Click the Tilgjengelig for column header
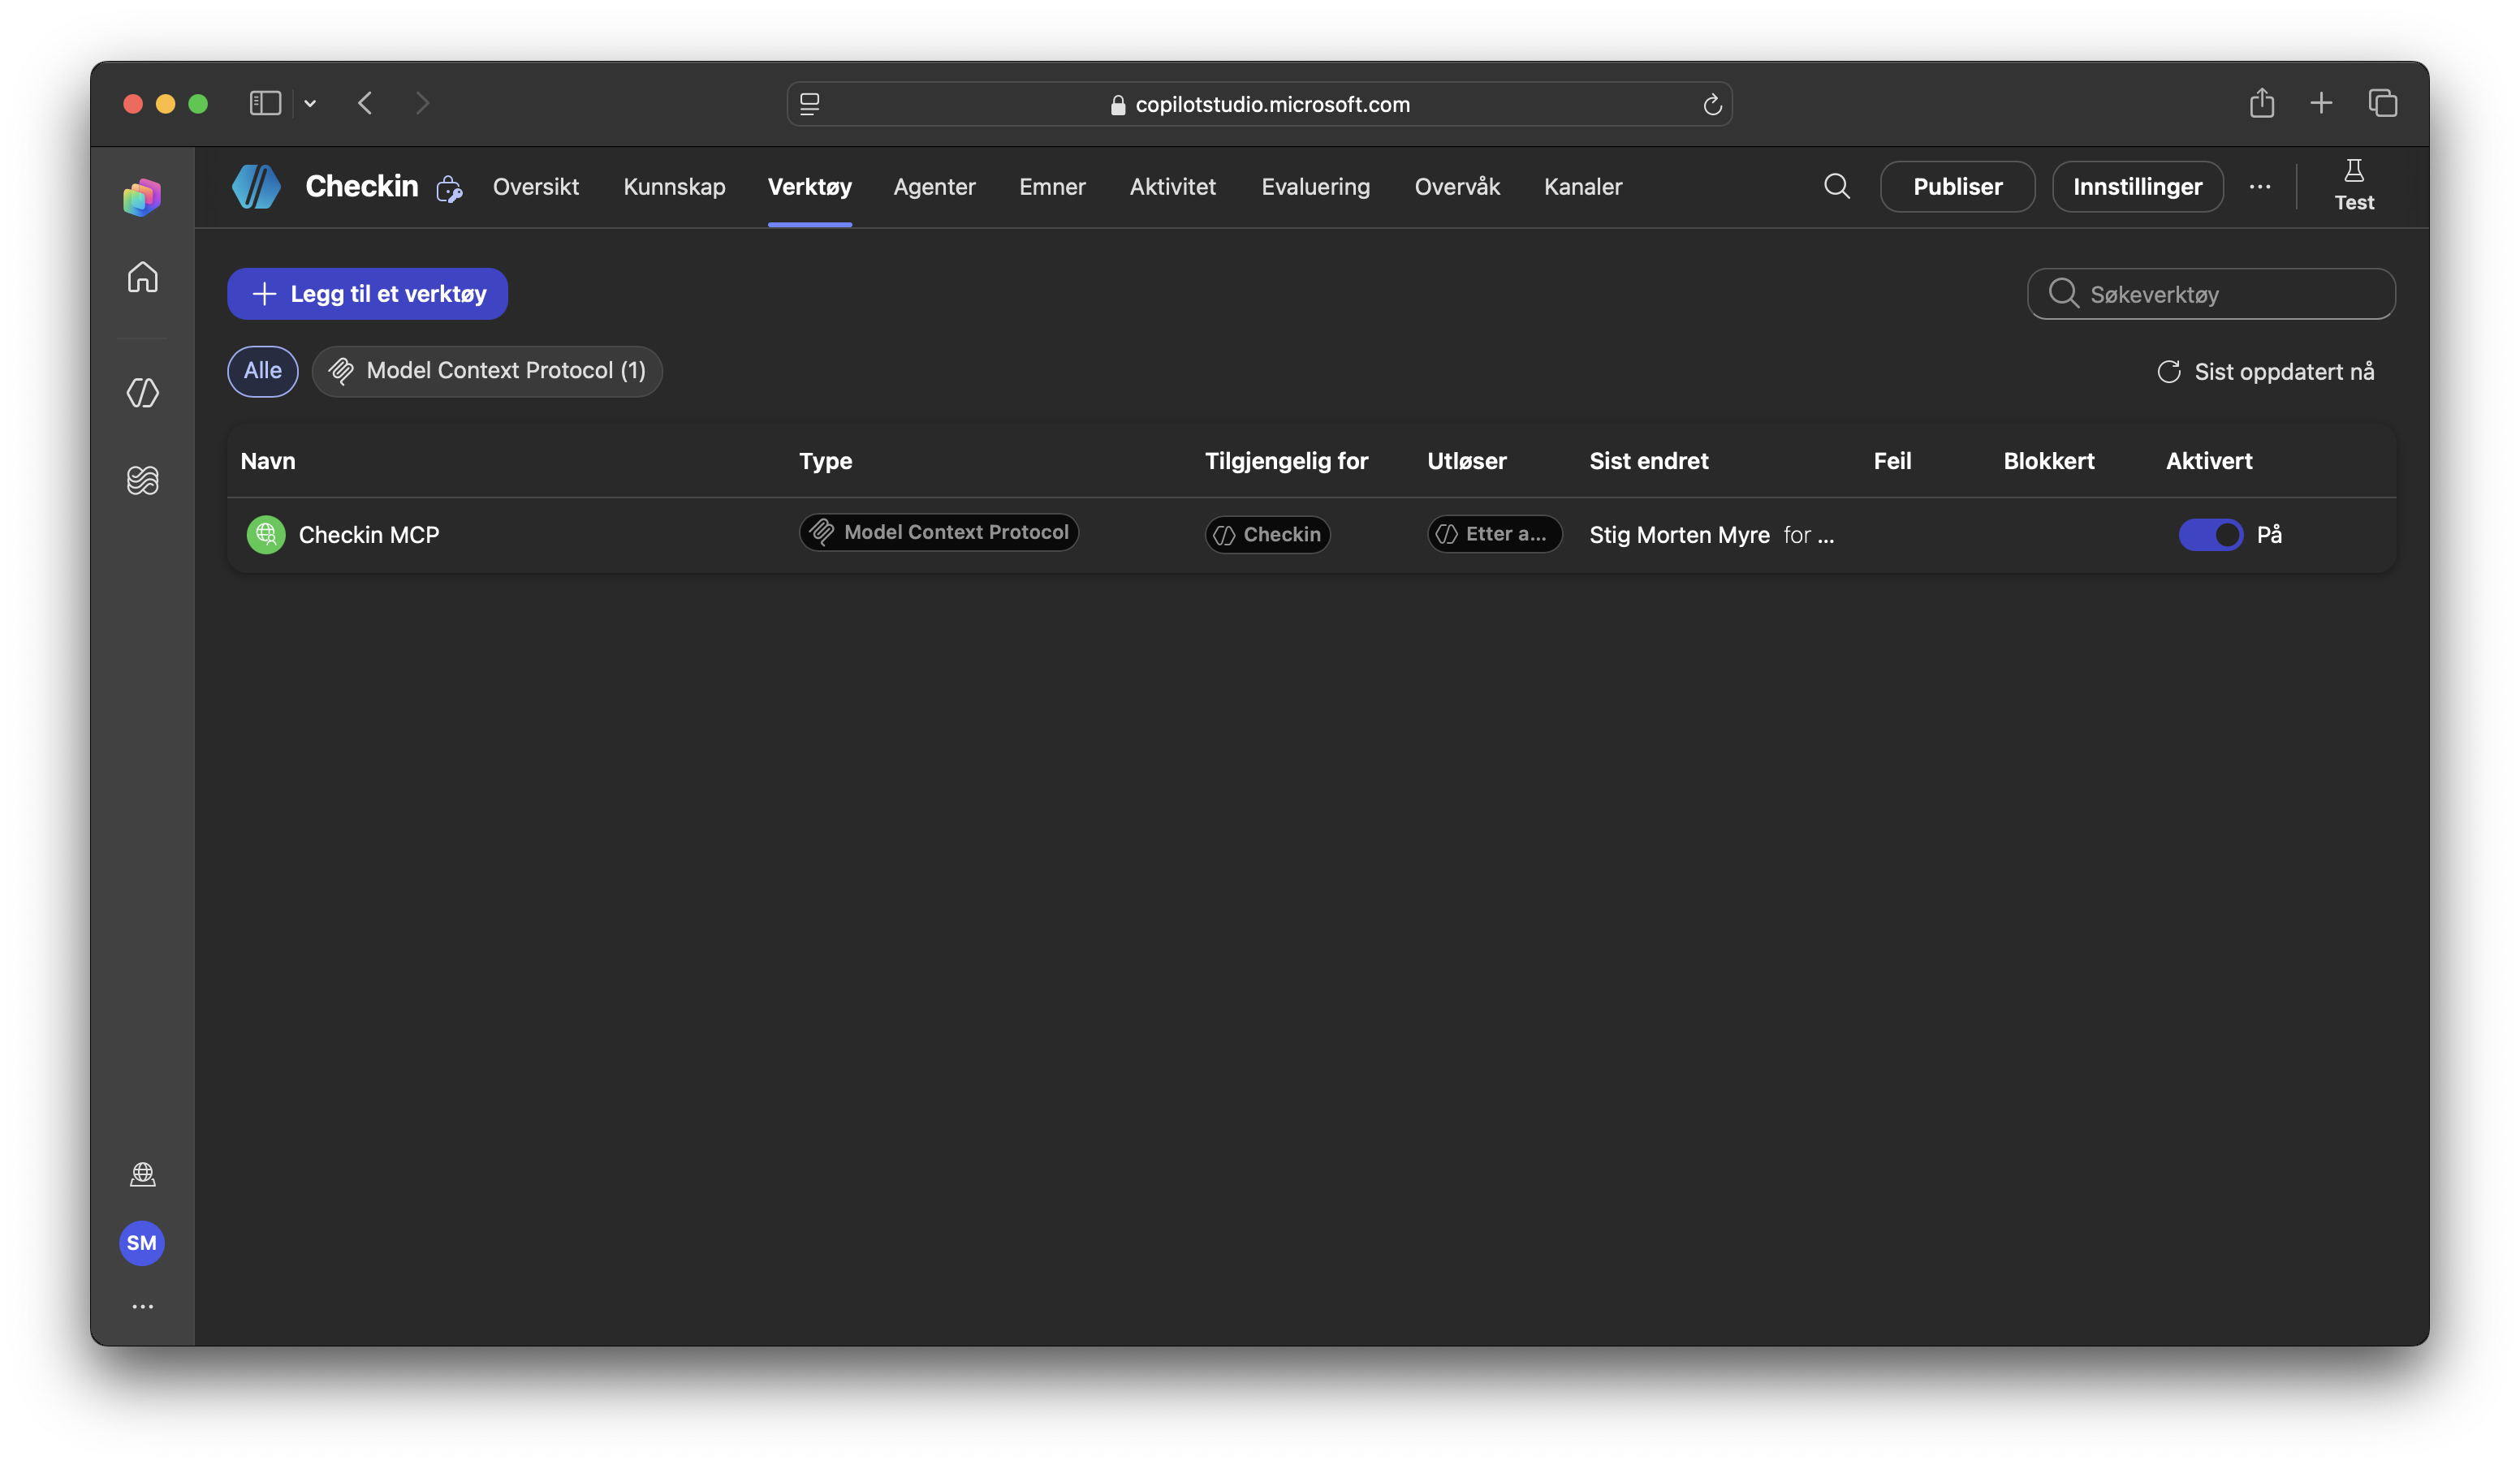2520x1469 pixels. click(x=1286, y=461)
